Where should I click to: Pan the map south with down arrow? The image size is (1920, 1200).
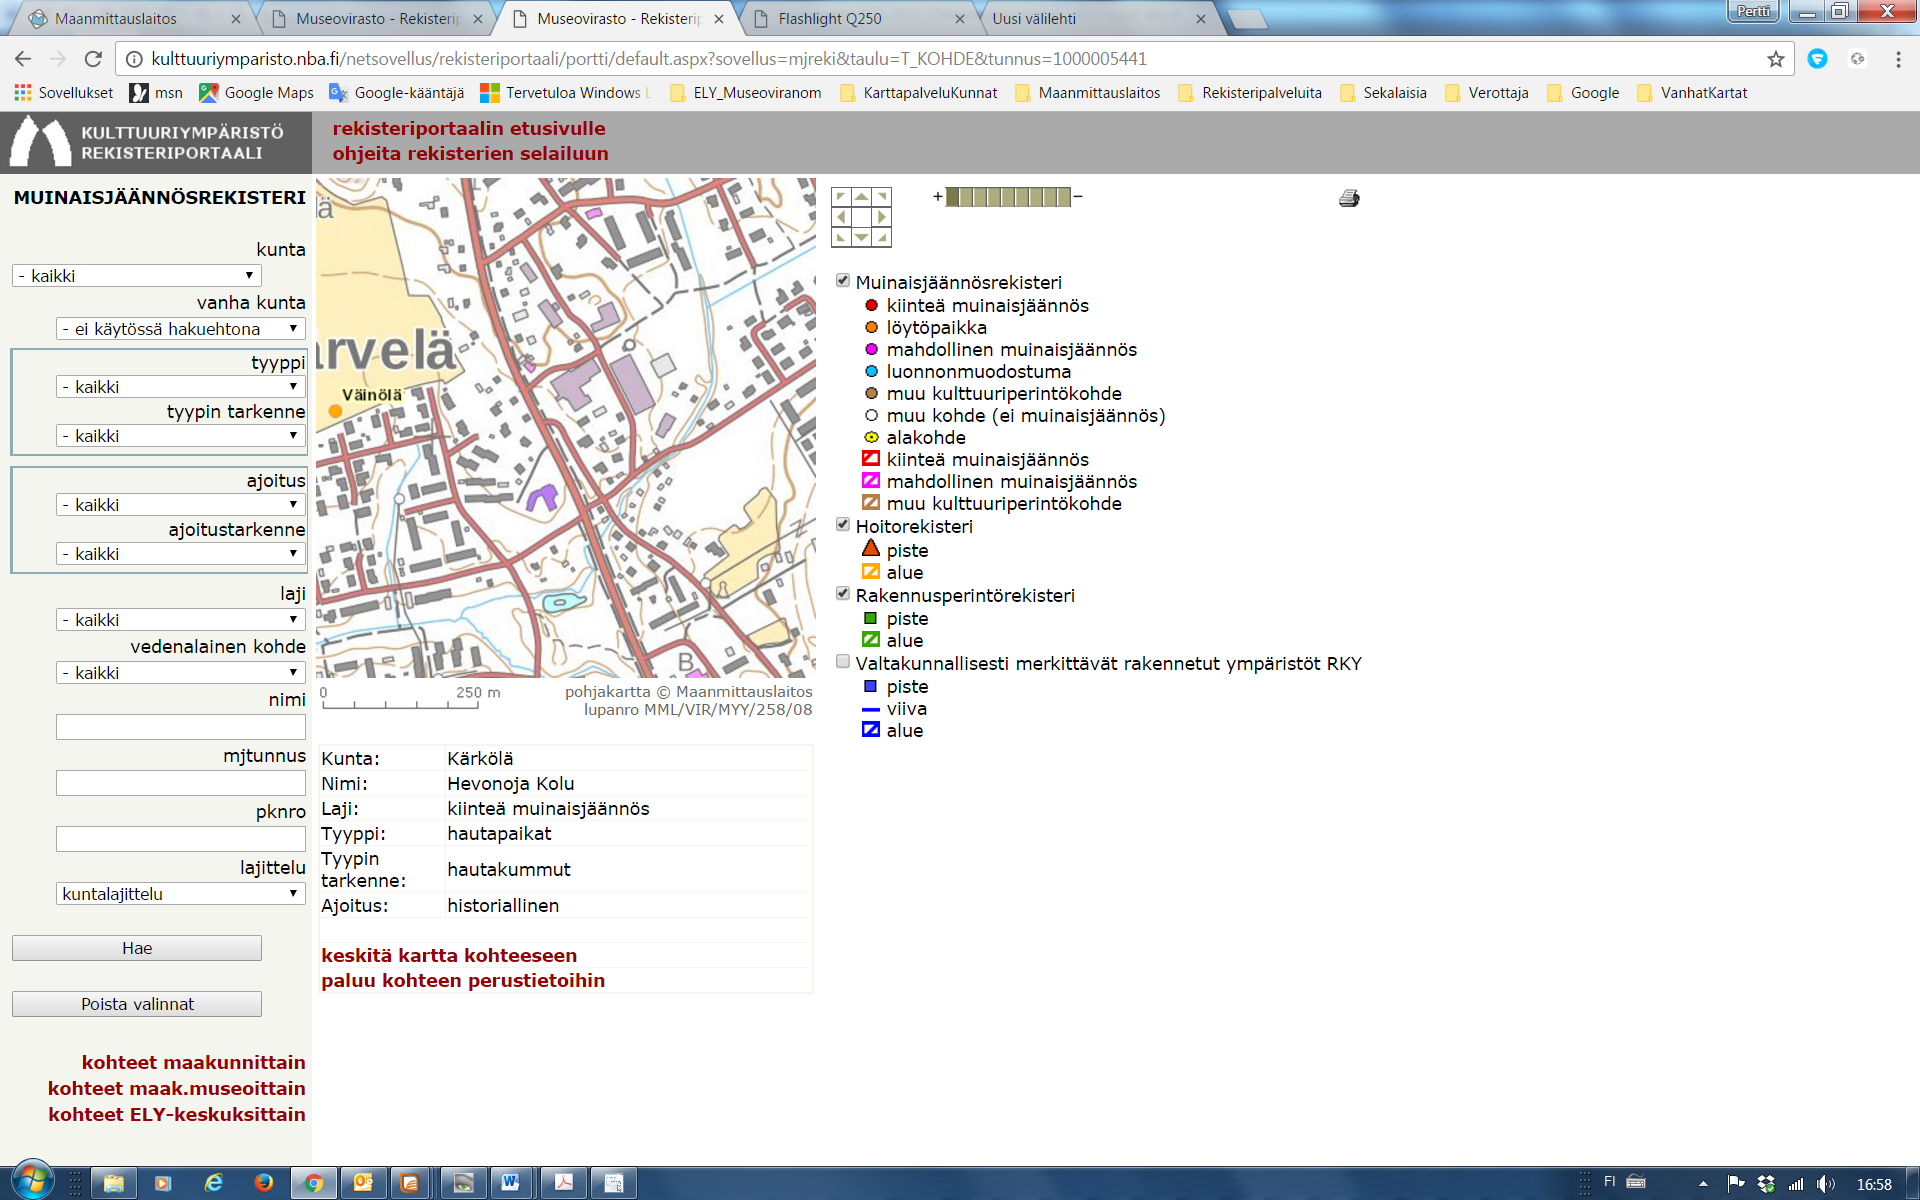click(x=861, y=237)
